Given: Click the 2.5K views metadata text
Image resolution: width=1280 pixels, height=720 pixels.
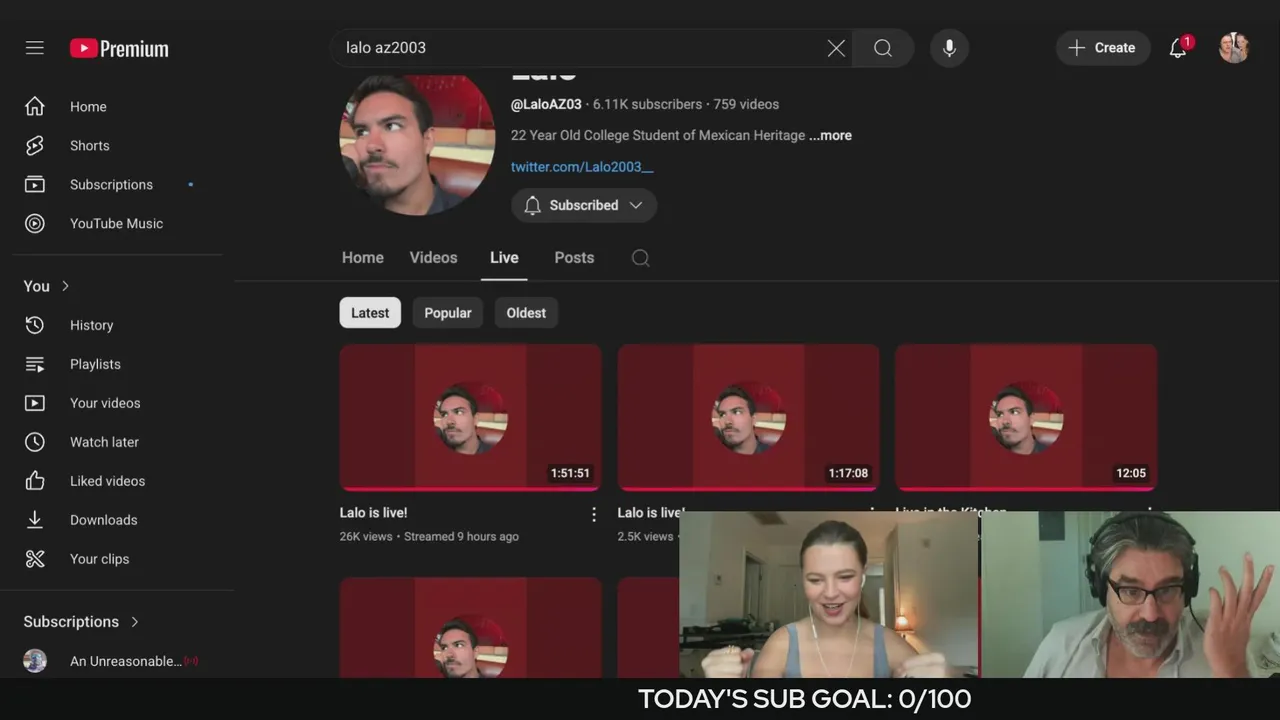Looking at the screenshot, I should pos(645,537).
